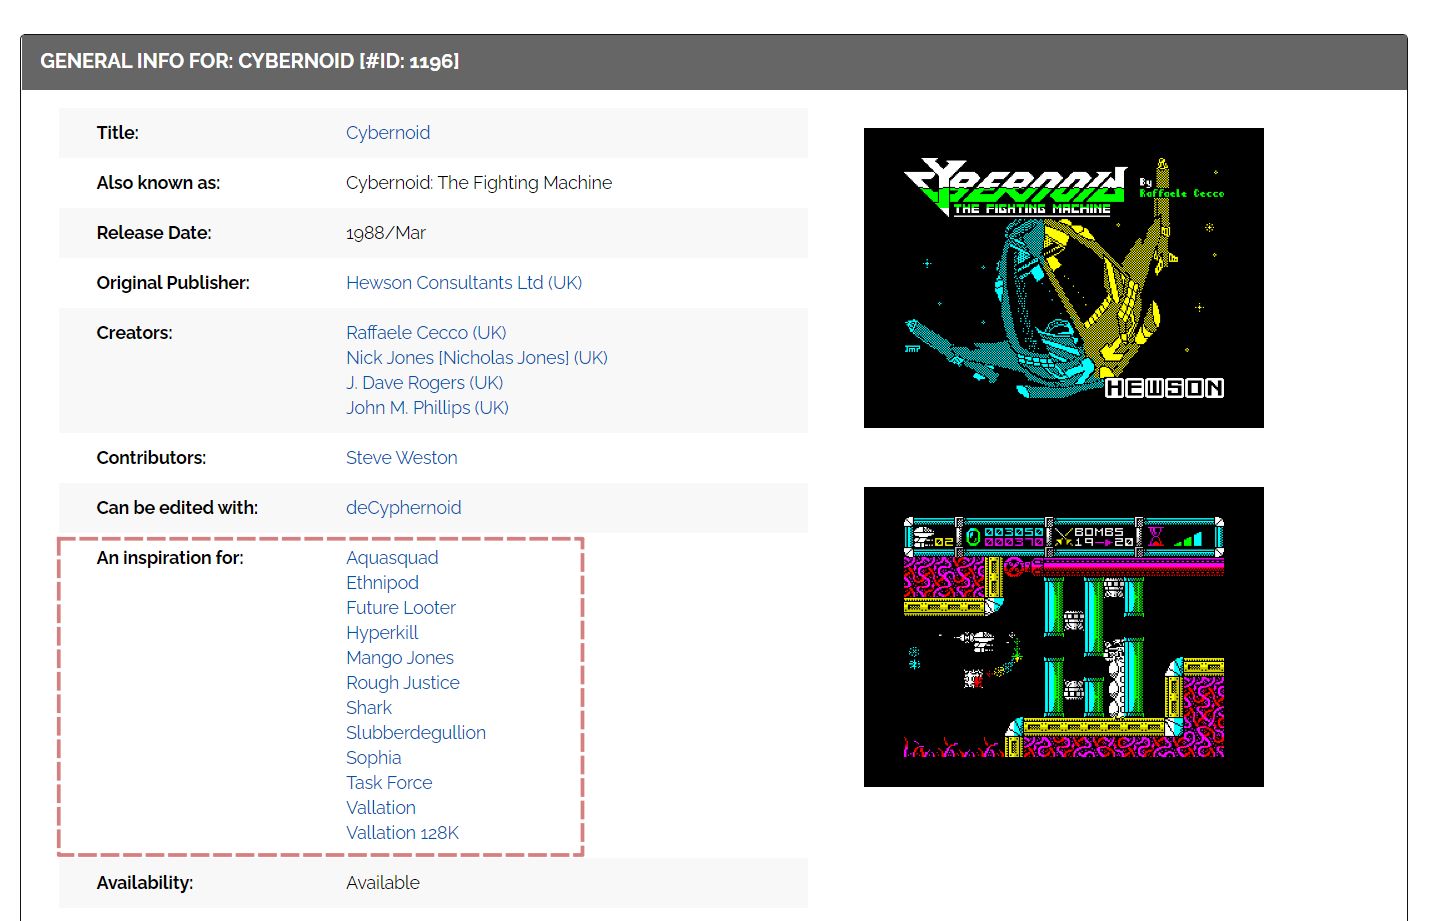Open the Cybernoid title link
This screenshot has height=921, width=1443.
click(x=388, y=133)
